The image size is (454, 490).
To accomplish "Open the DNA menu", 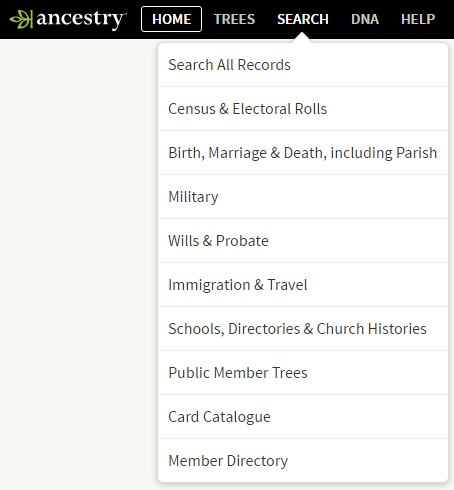I will [365, 19].
